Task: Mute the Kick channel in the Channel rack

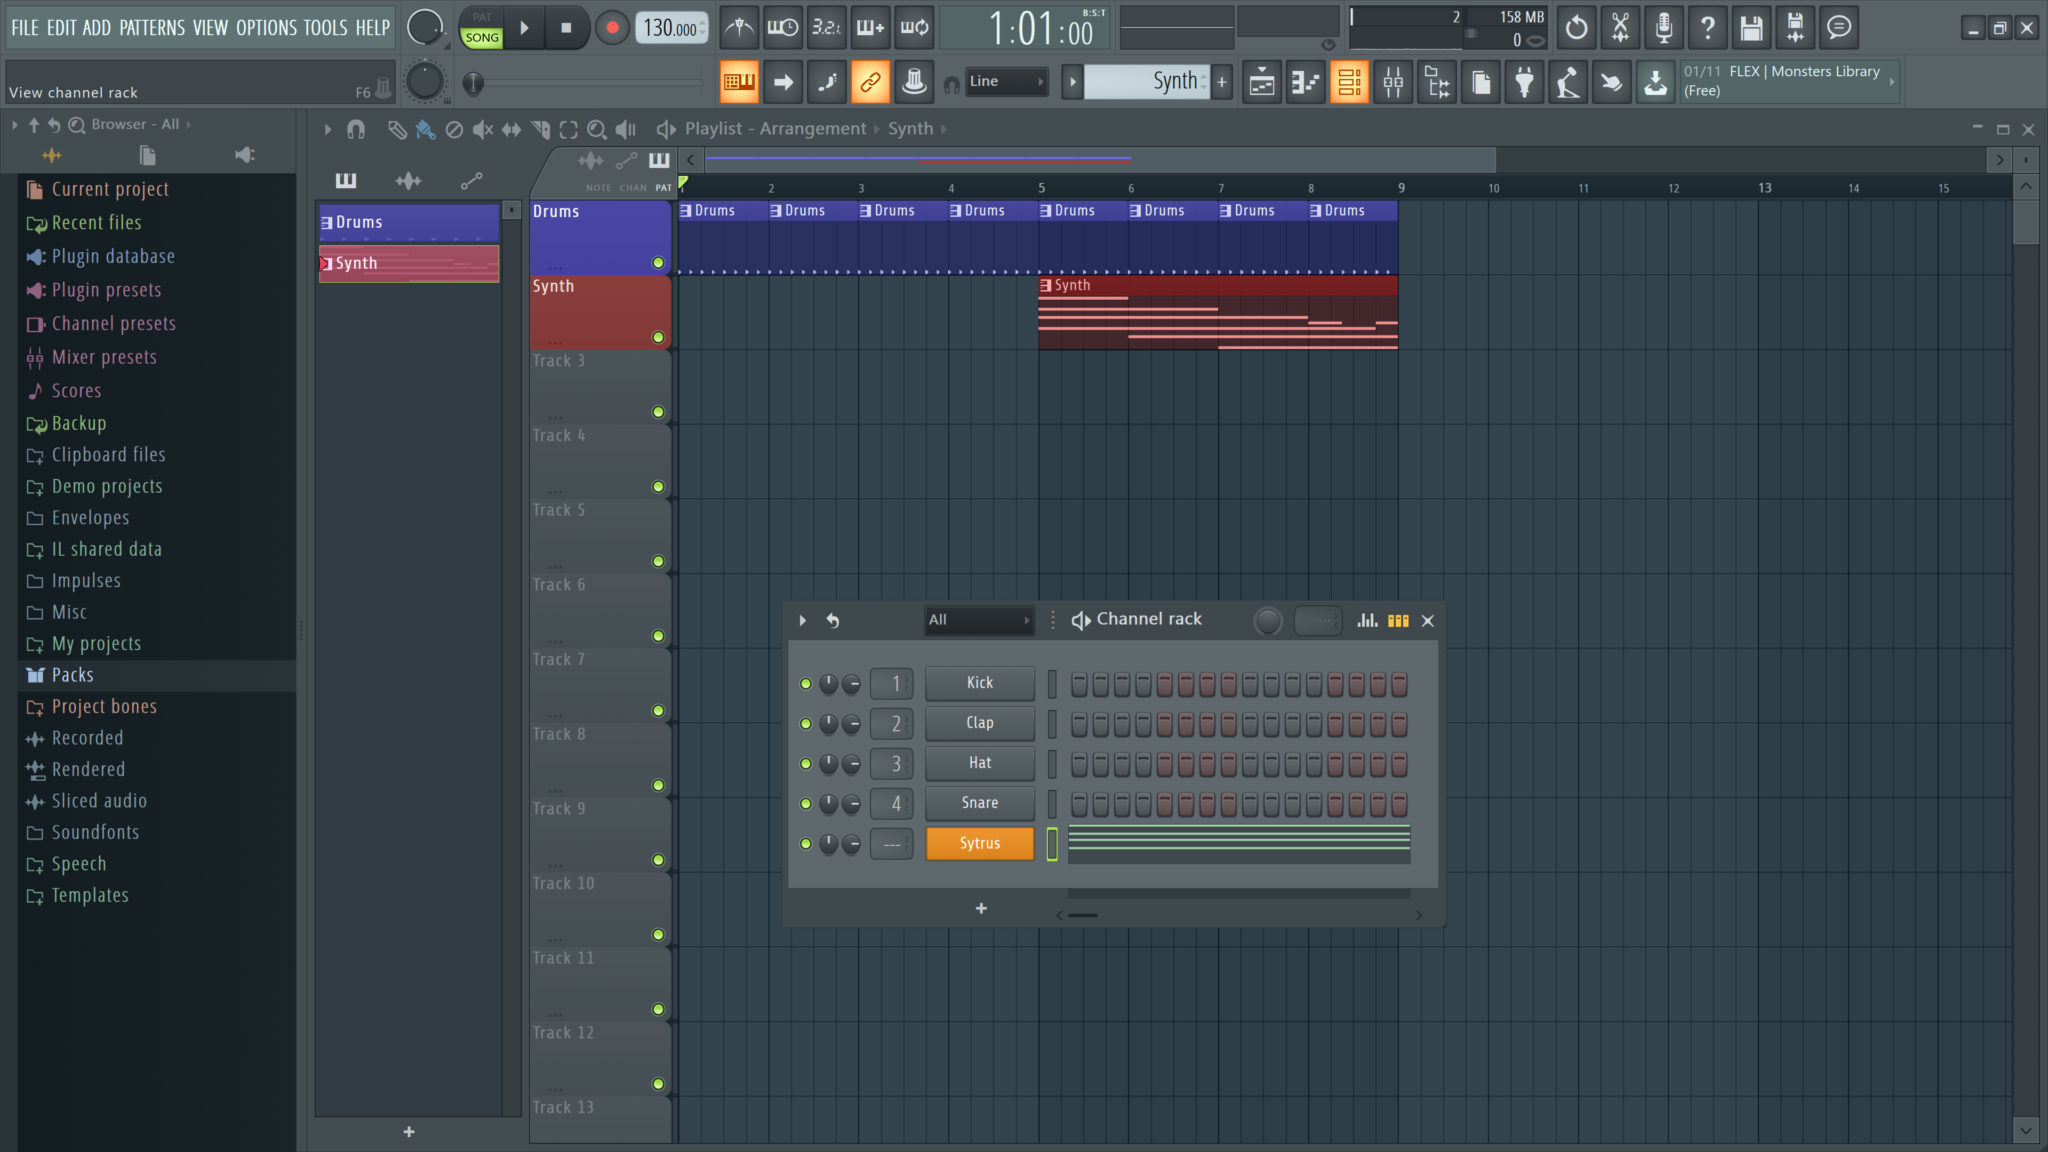Action: click(806, 683)
